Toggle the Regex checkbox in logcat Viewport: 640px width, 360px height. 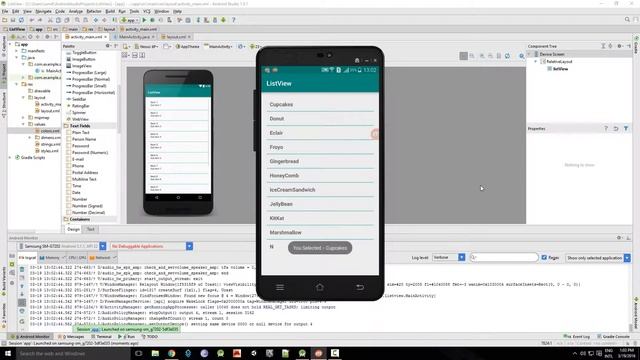coord(544,258)
